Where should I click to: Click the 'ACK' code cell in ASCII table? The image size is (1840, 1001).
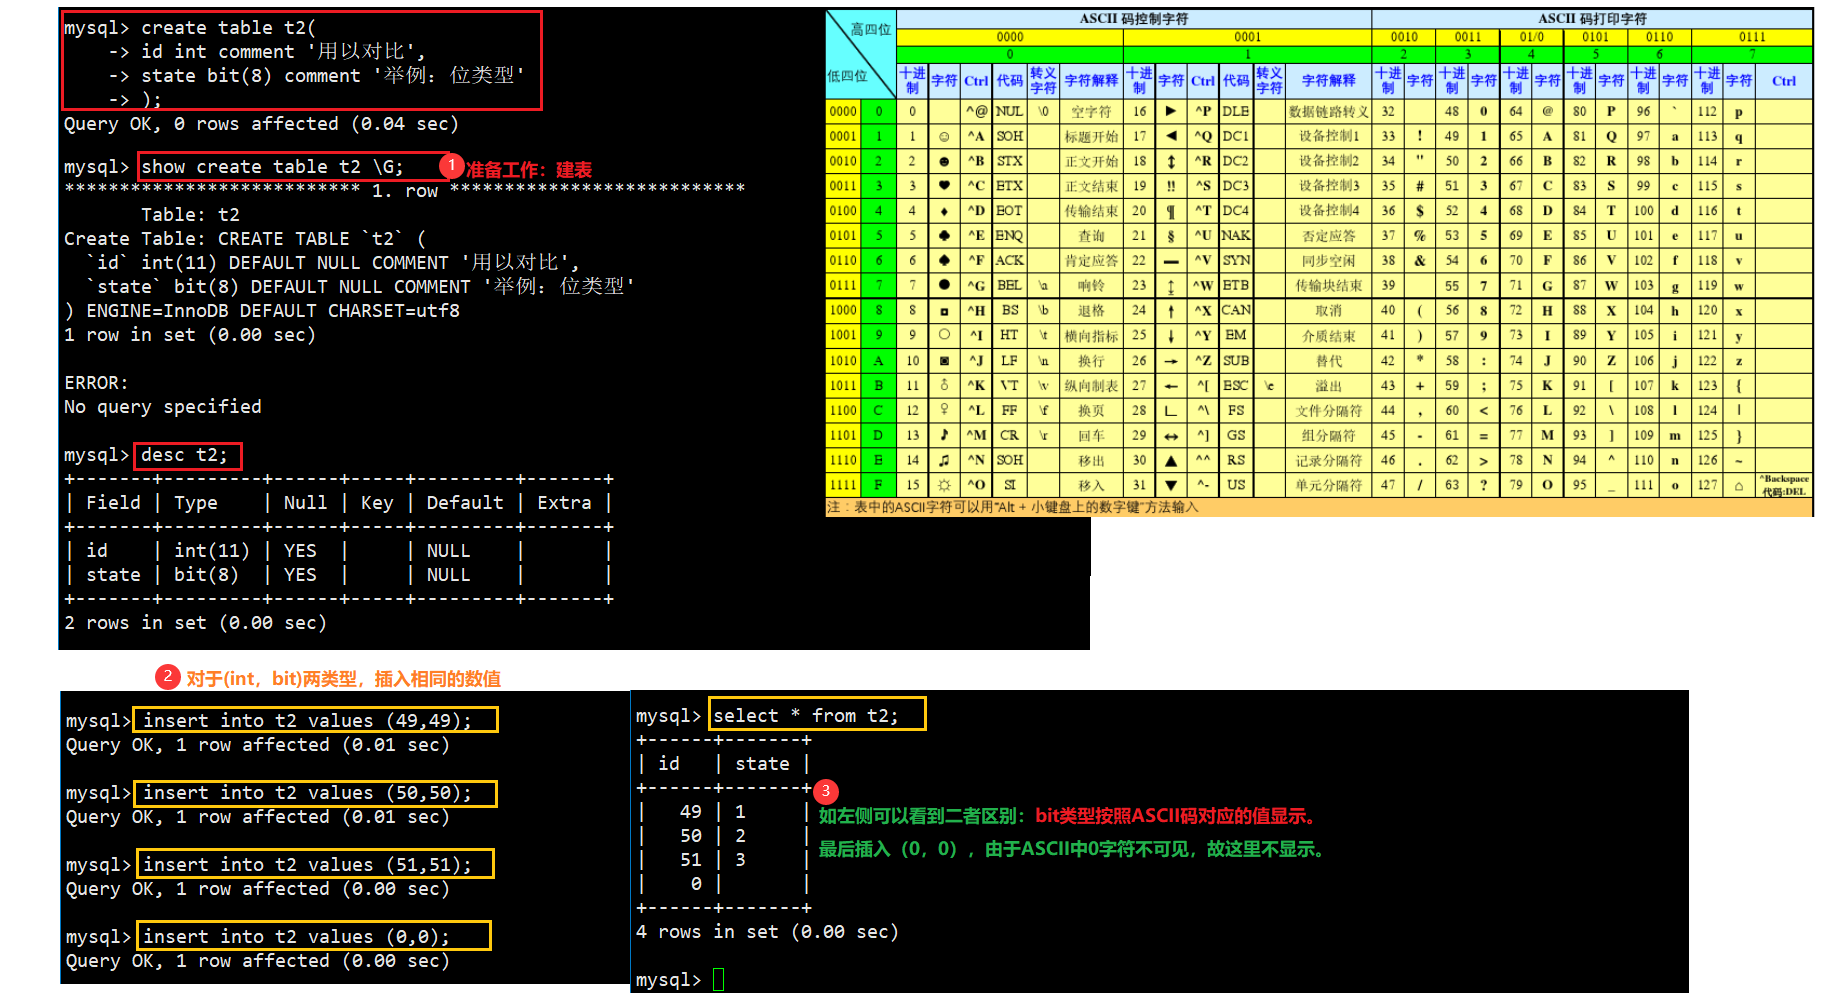[1009, 260]
